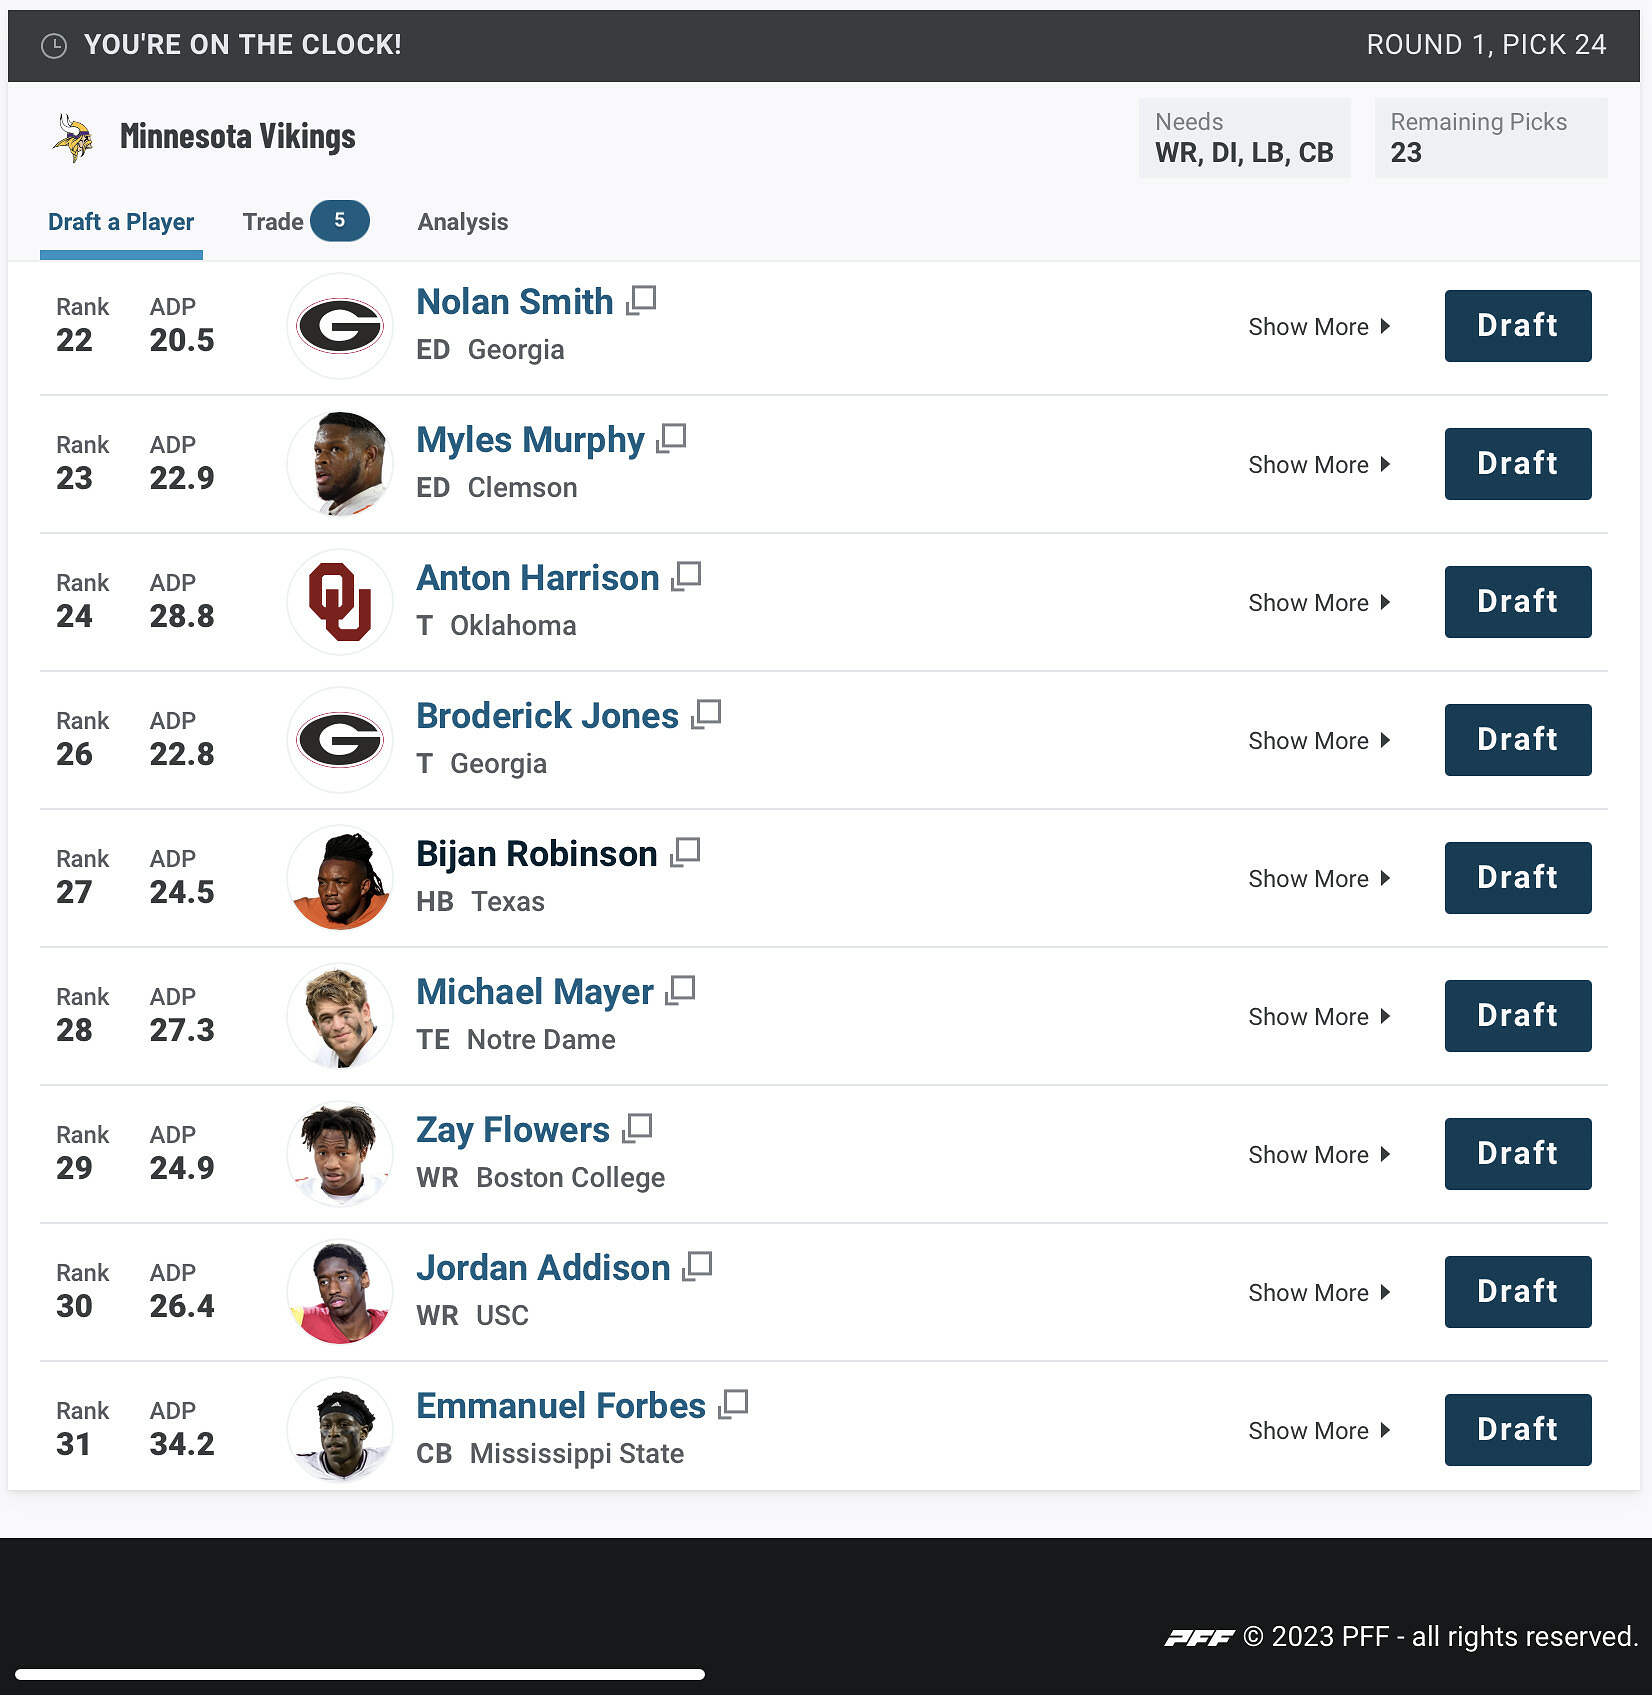1652x1695 pixels.
Task: Click the Georgia logo beside Nolan Smith
Action: (x=340, y=326)
